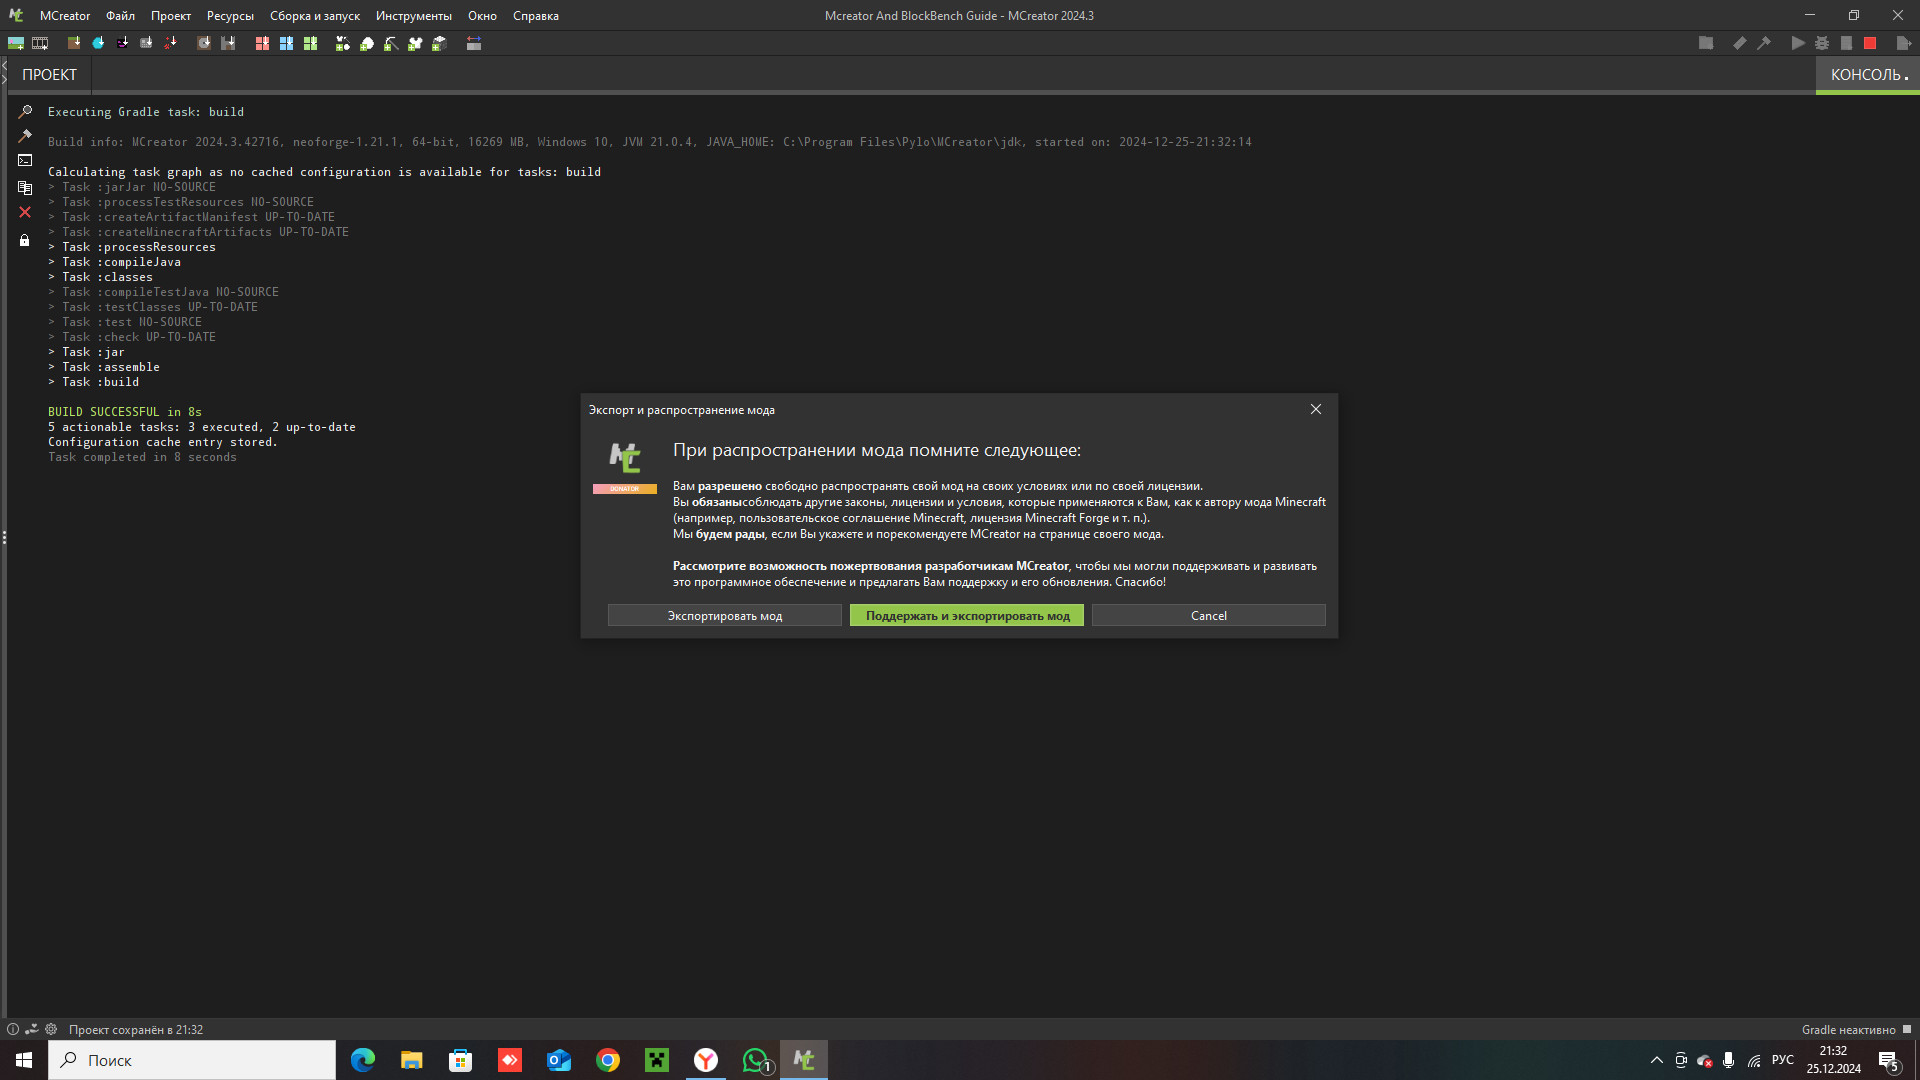1920x1080 pixels.
Task: Clear the console using the red X icon
Action: pyautogui.click(x=25, y=212)
